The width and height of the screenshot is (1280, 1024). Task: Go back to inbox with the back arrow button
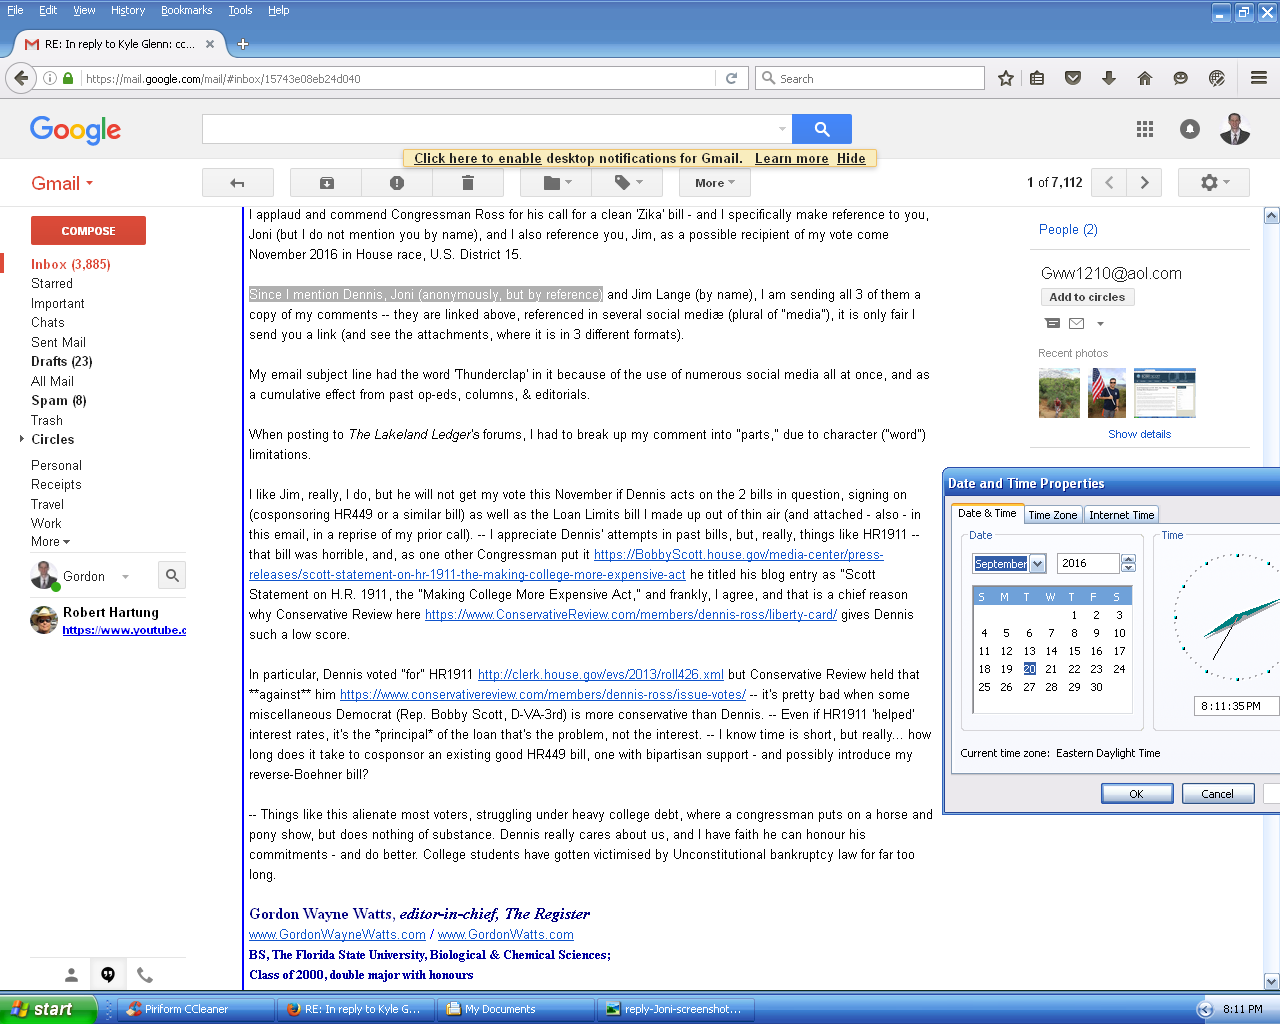237,183
